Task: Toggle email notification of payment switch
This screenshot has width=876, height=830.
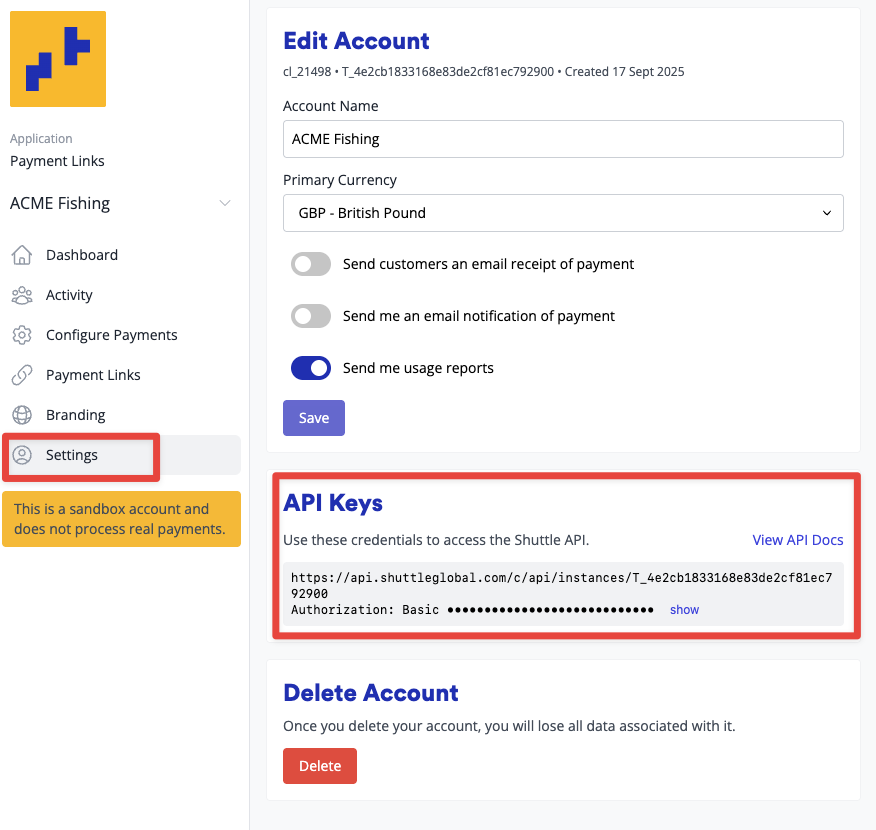Action: (311, 316)
